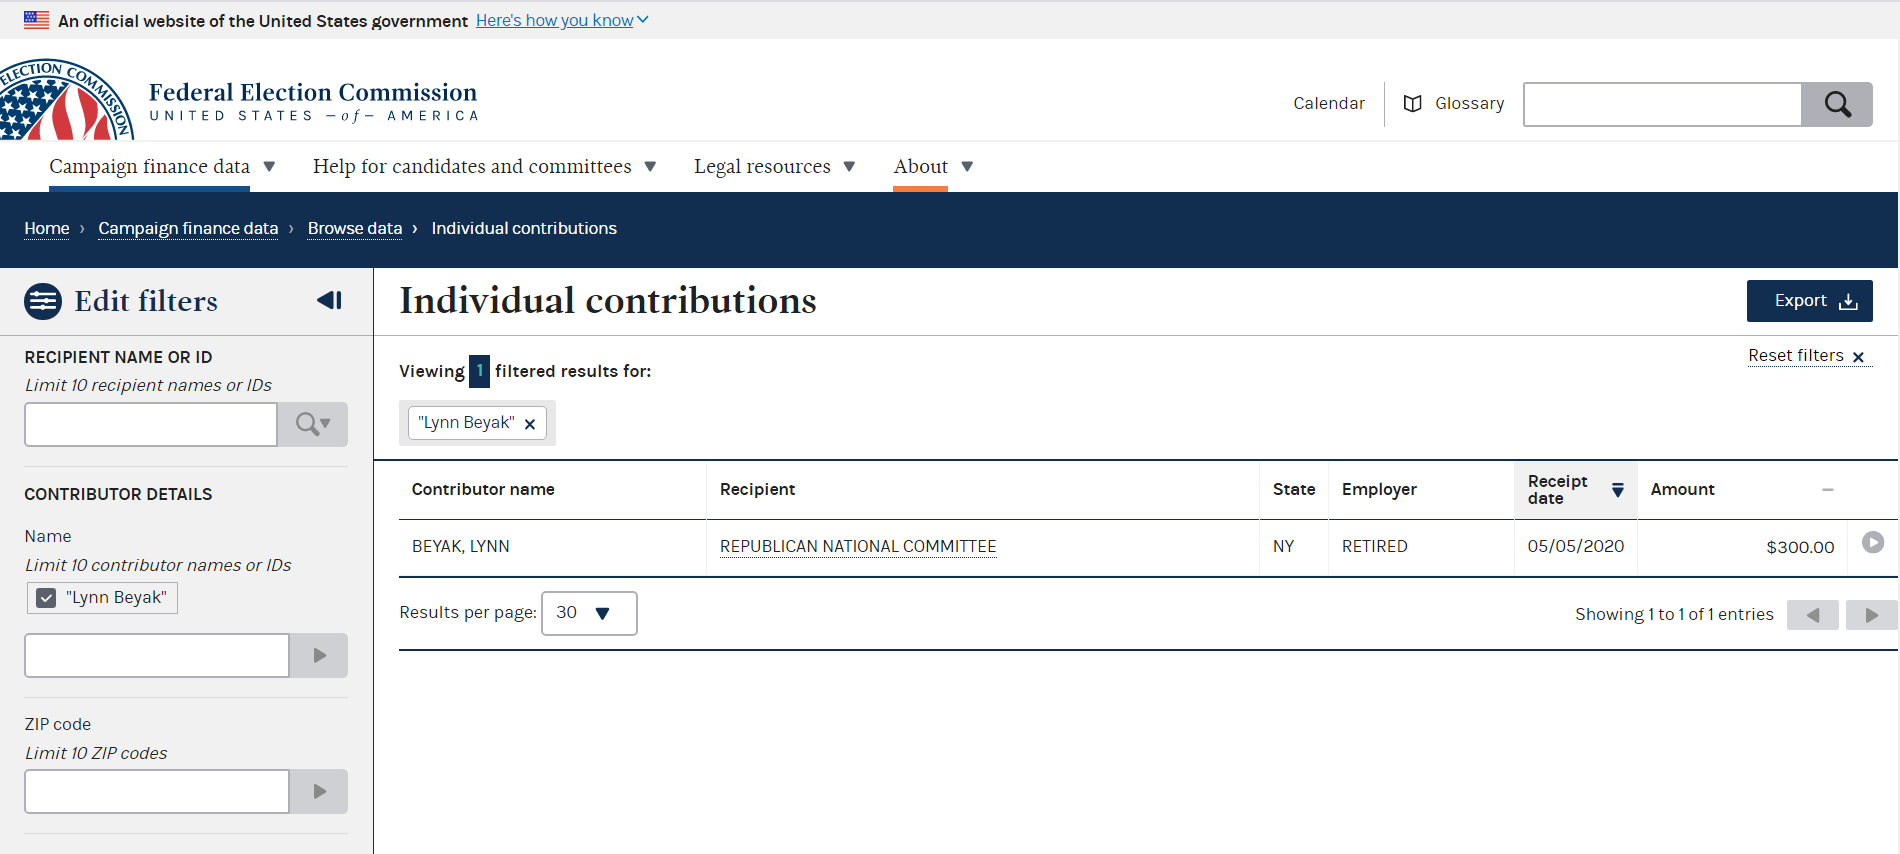Click the Edit filters sliders icon
The width and height of the screenshot is (1900, 854).
click(x=43, y=301)
